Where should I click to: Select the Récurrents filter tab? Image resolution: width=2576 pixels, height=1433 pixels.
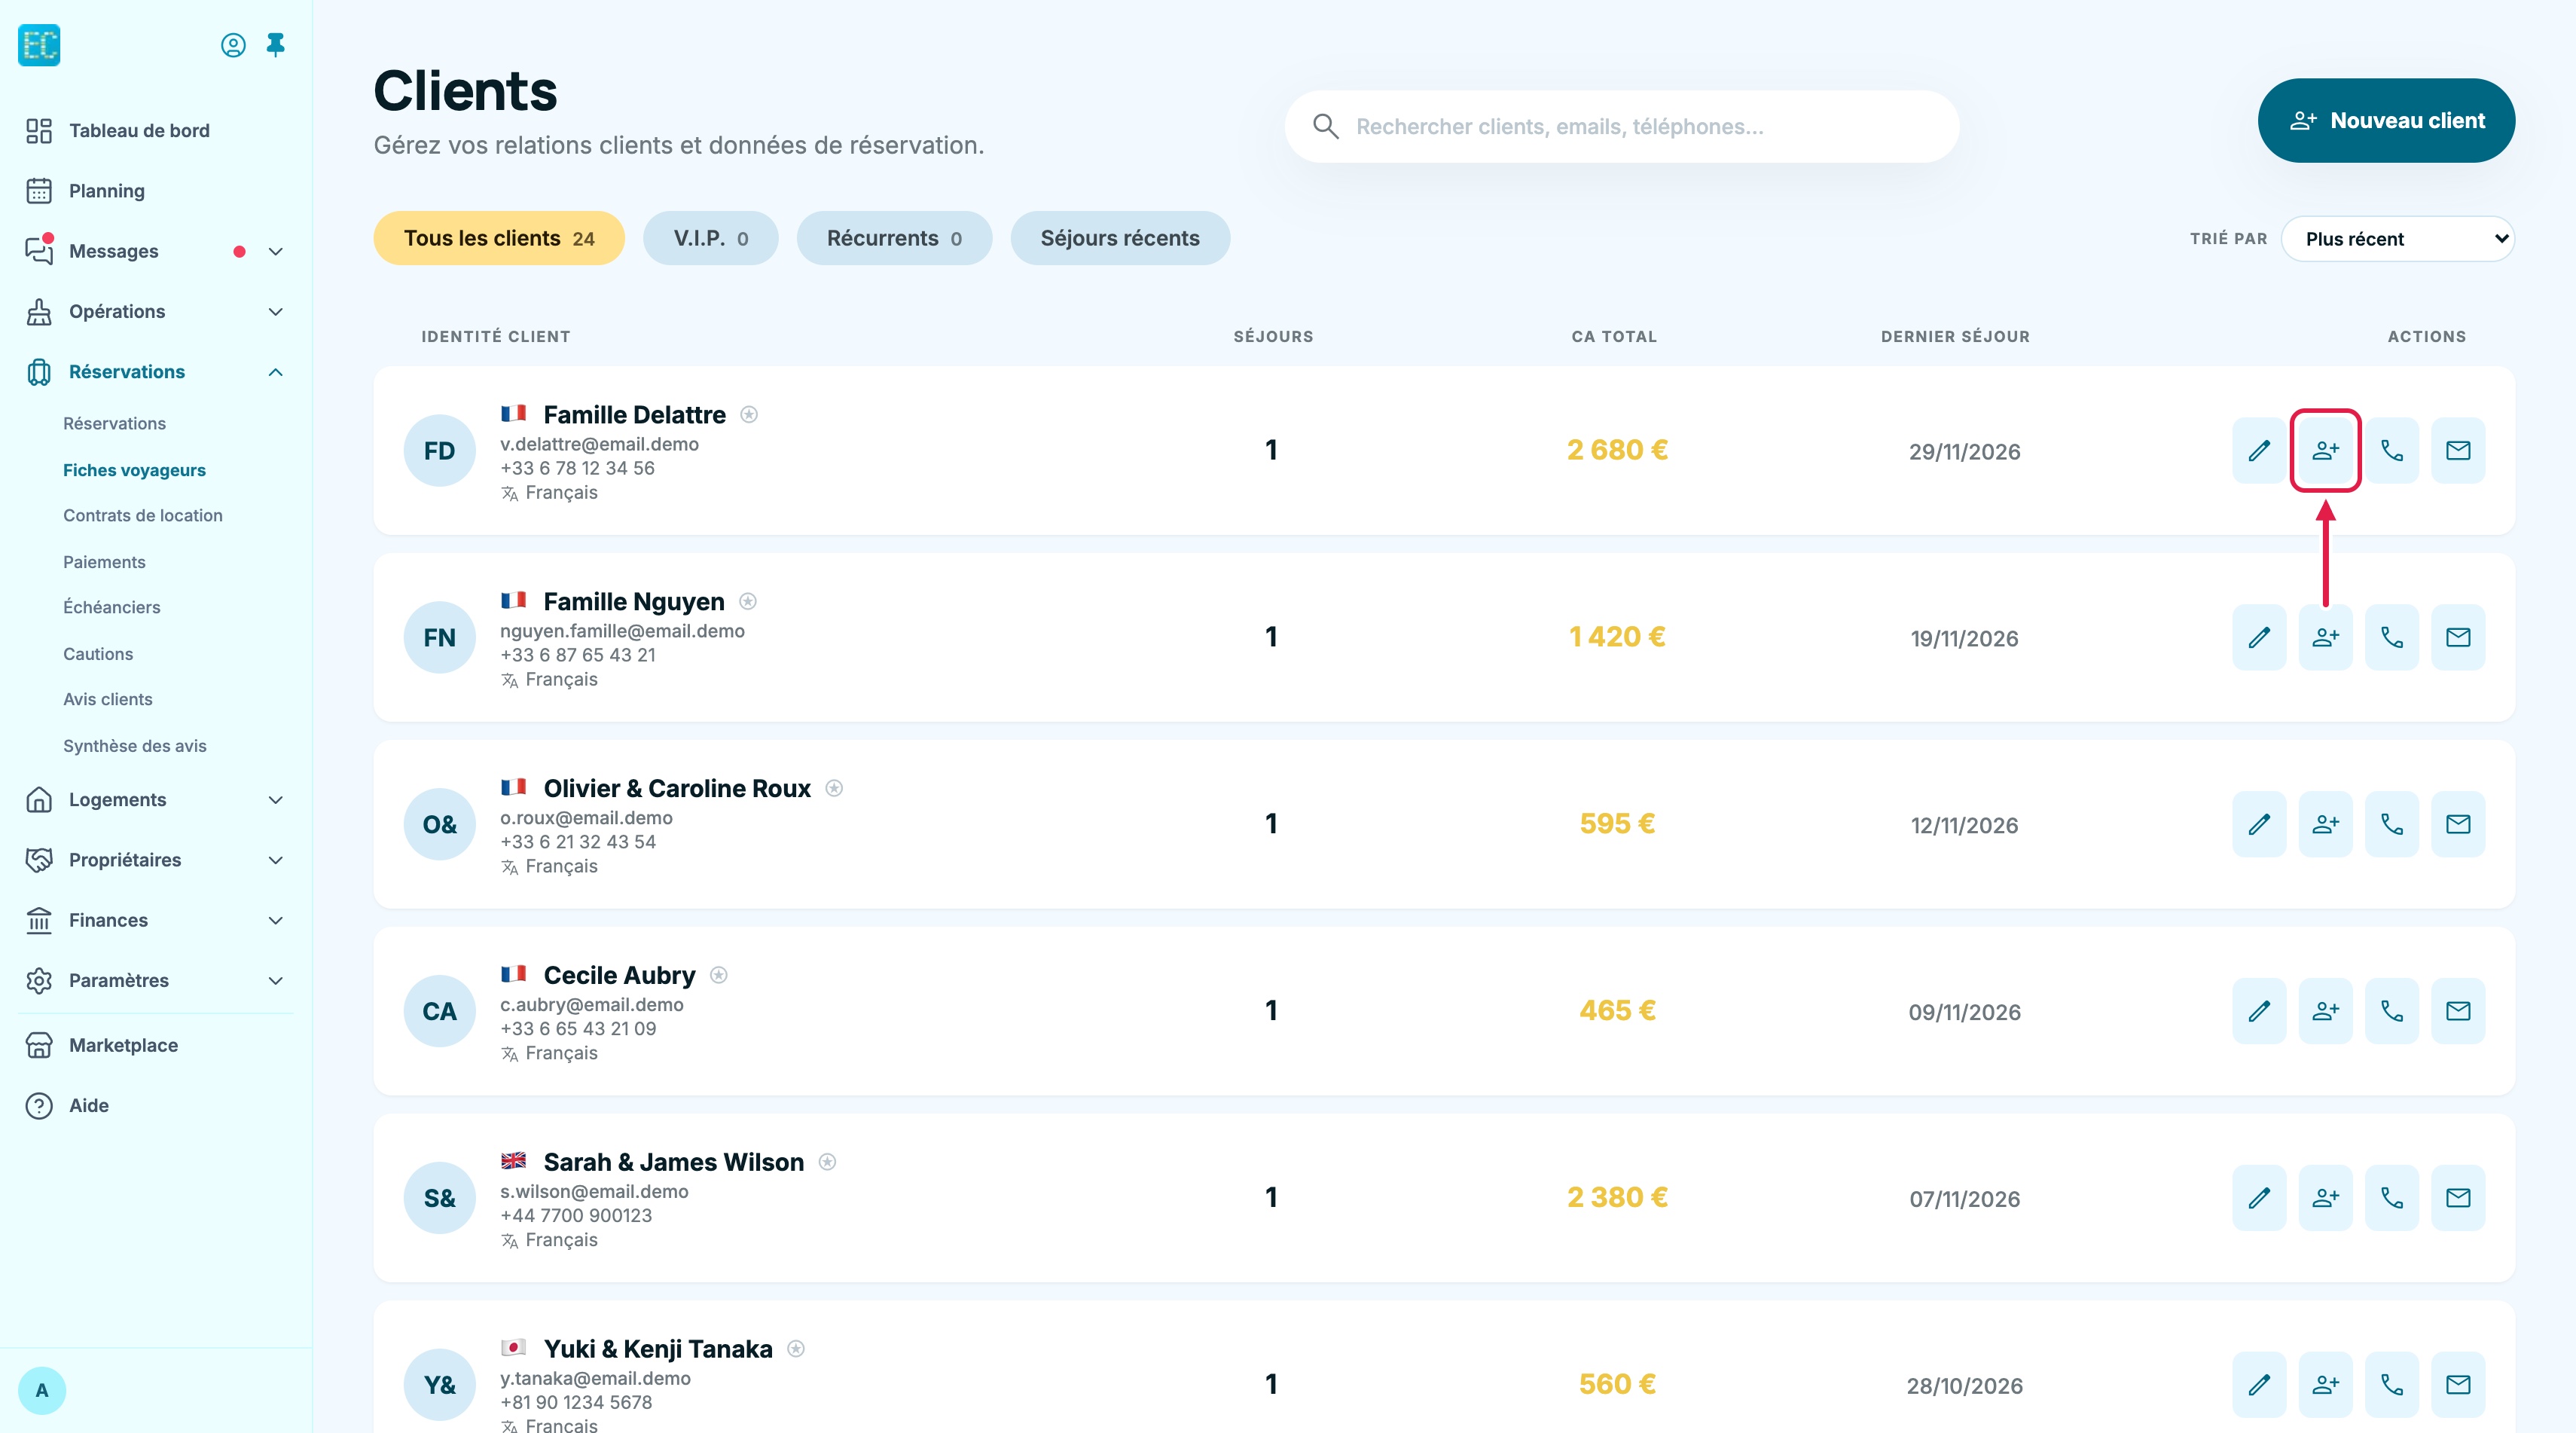tap(894, 238)
